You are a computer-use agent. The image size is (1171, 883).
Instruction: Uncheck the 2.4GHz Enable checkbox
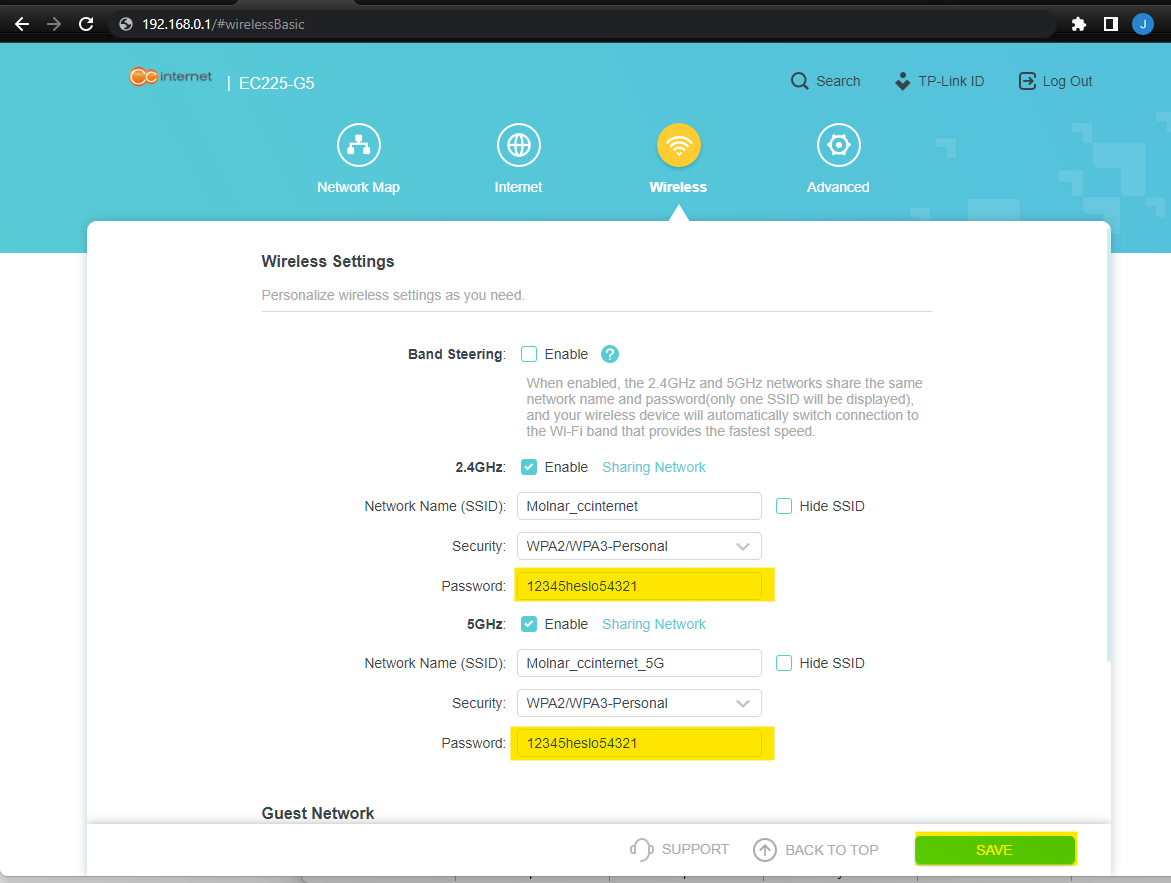[529, 467]
